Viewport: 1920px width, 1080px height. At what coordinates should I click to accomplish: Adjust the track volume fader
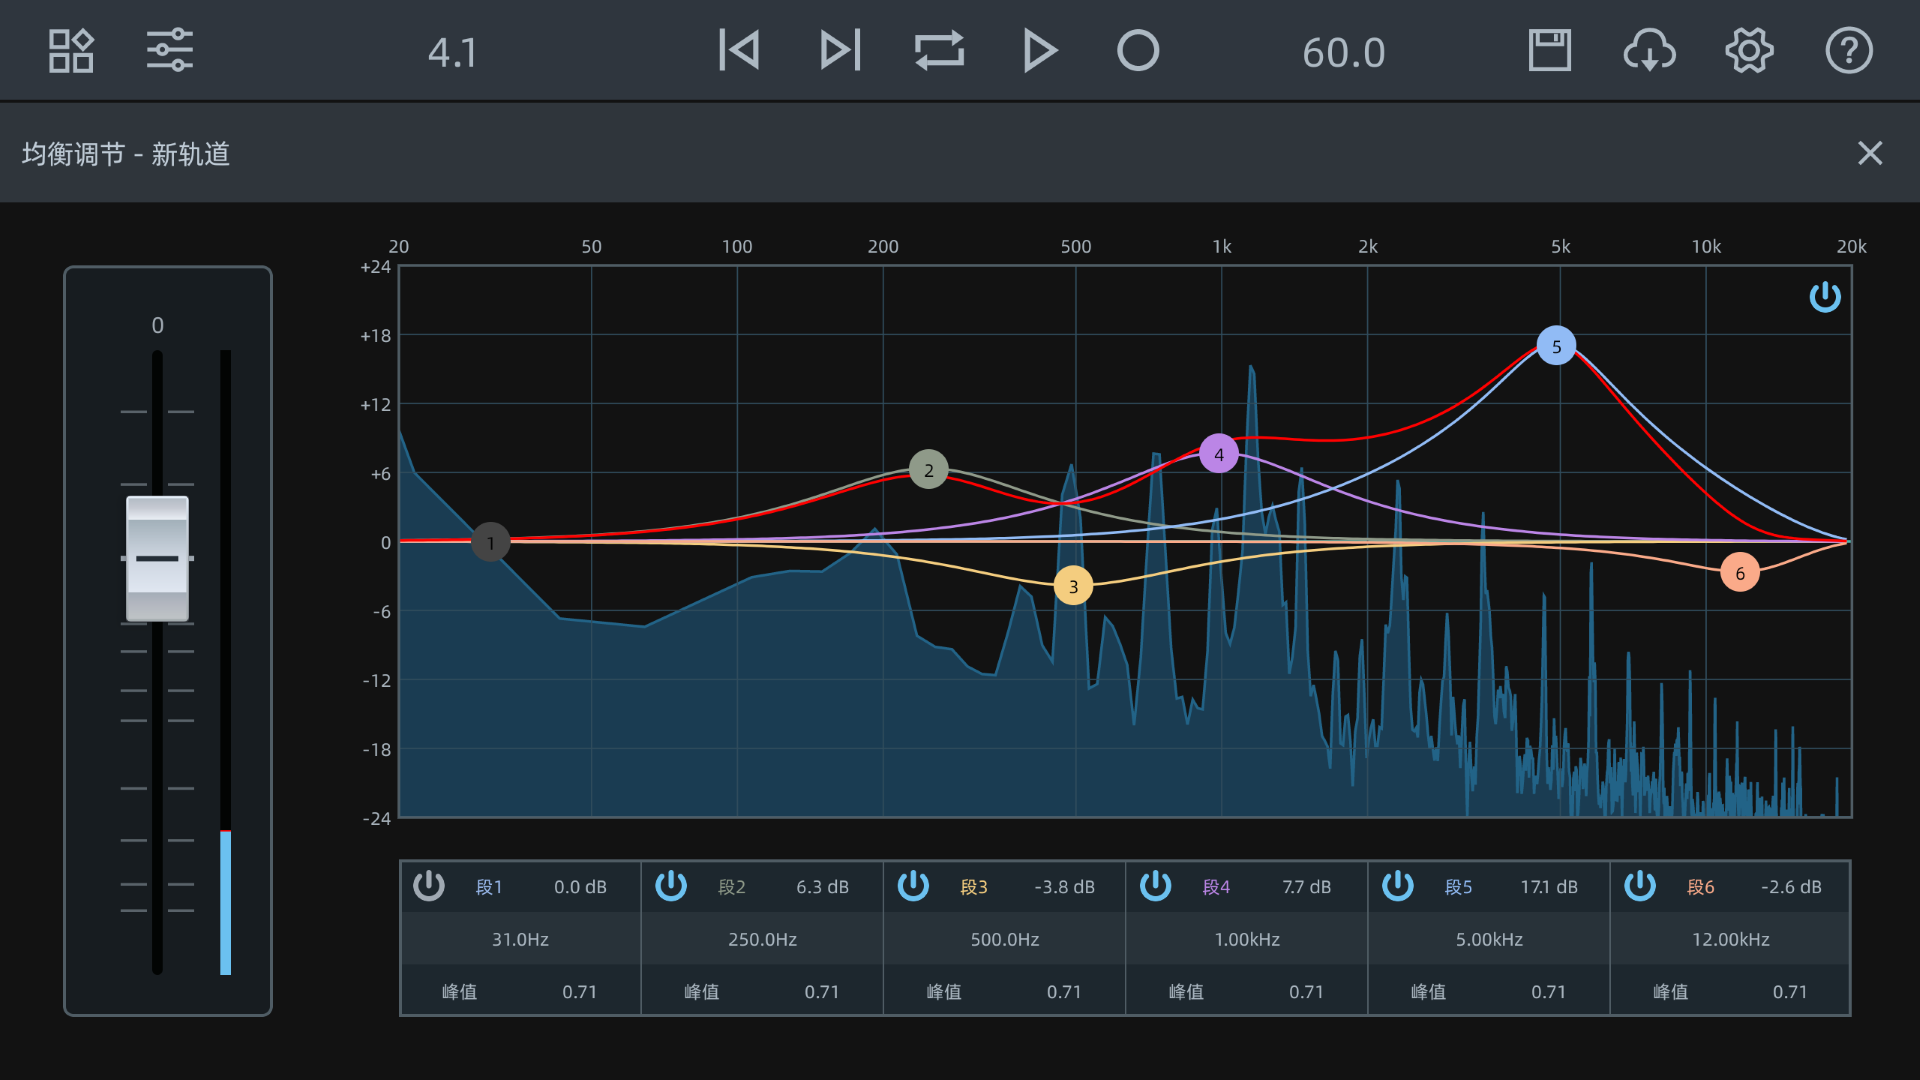[x=157, y=558]
